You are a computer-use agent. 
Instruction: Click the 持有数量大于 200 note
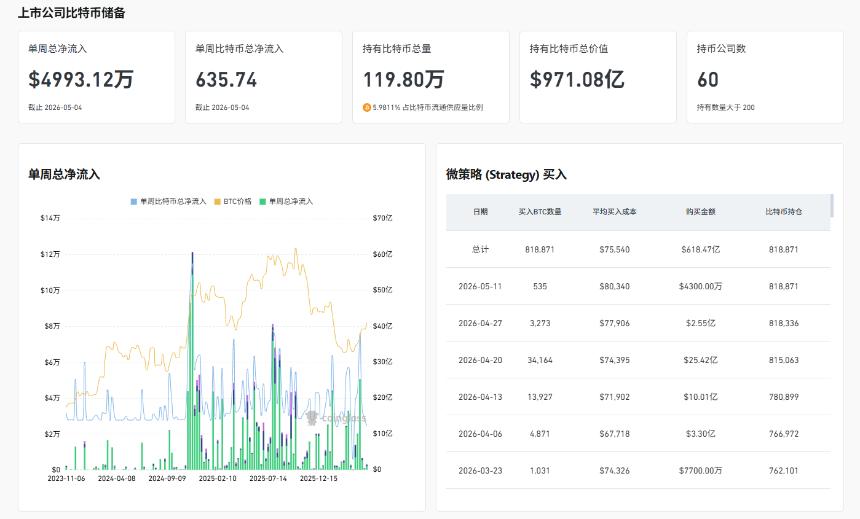coord(726,108)
